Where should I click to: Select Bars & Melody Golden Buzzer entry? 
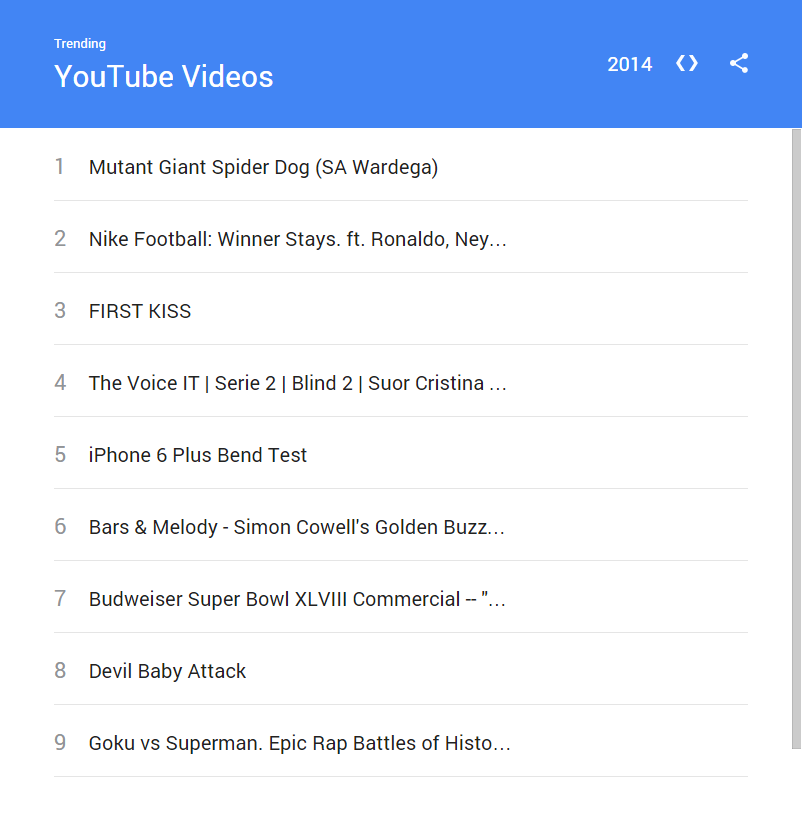pos(296,527)
